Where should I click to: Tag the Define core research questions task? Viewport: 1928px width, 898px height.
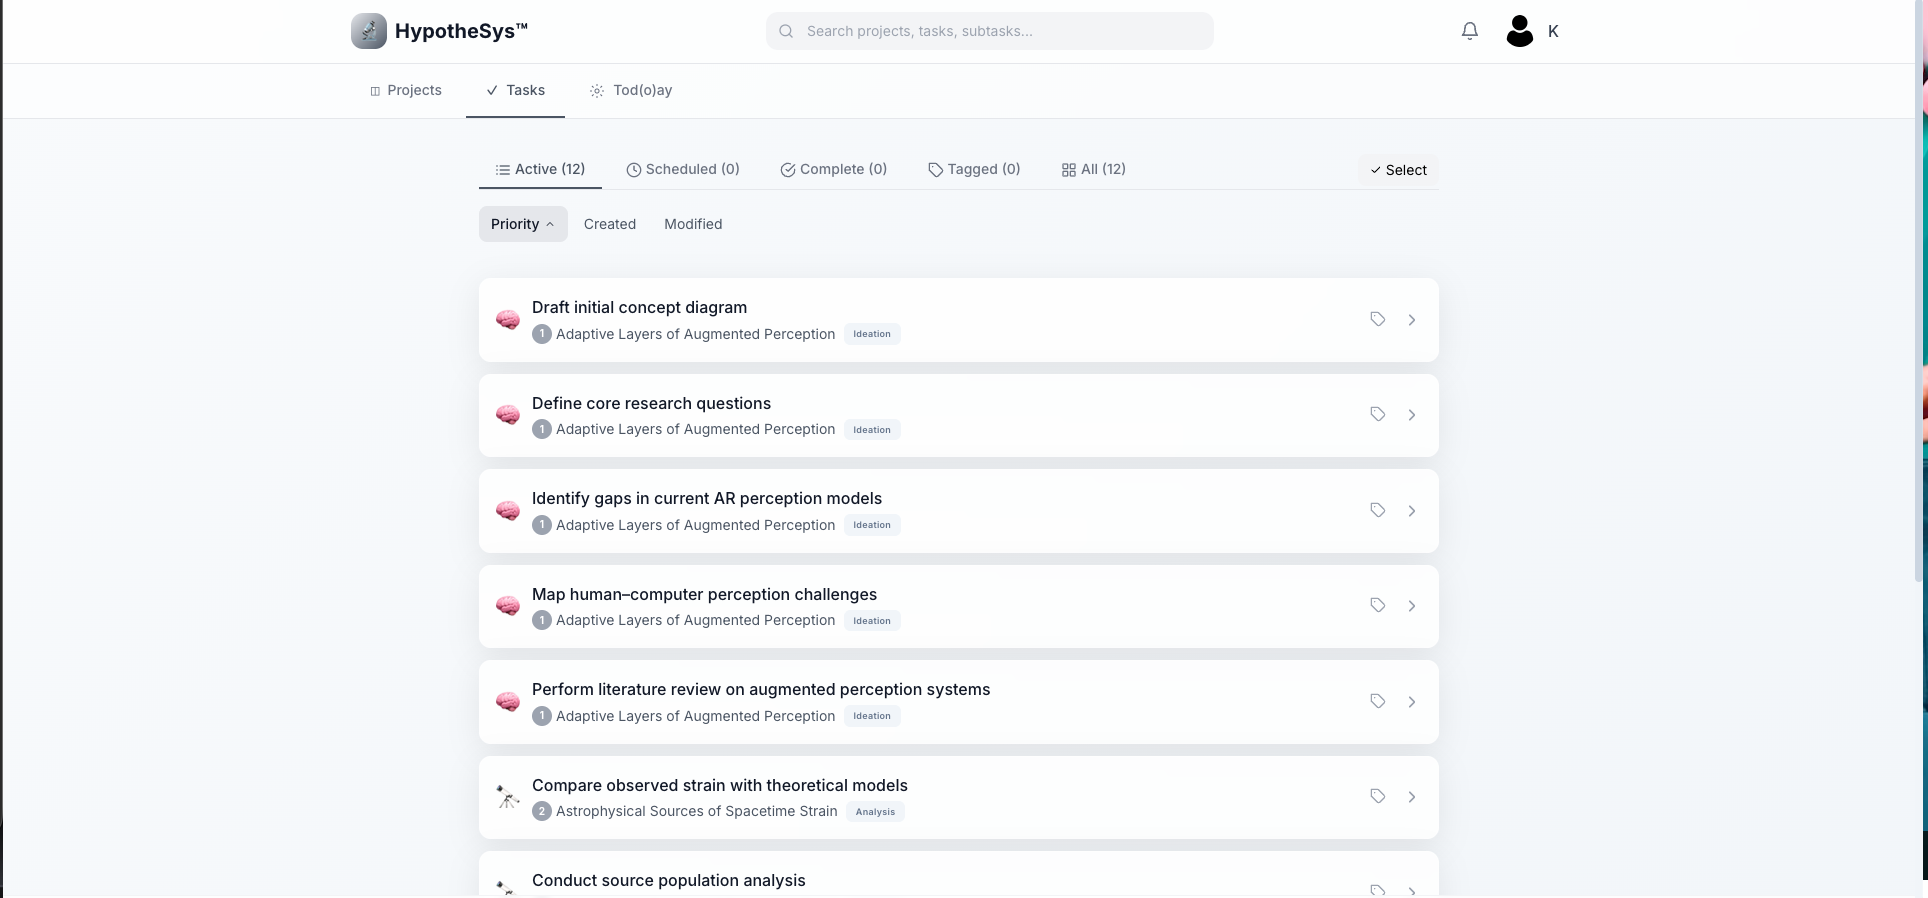pyautogui.click(x=1378, y=414)
